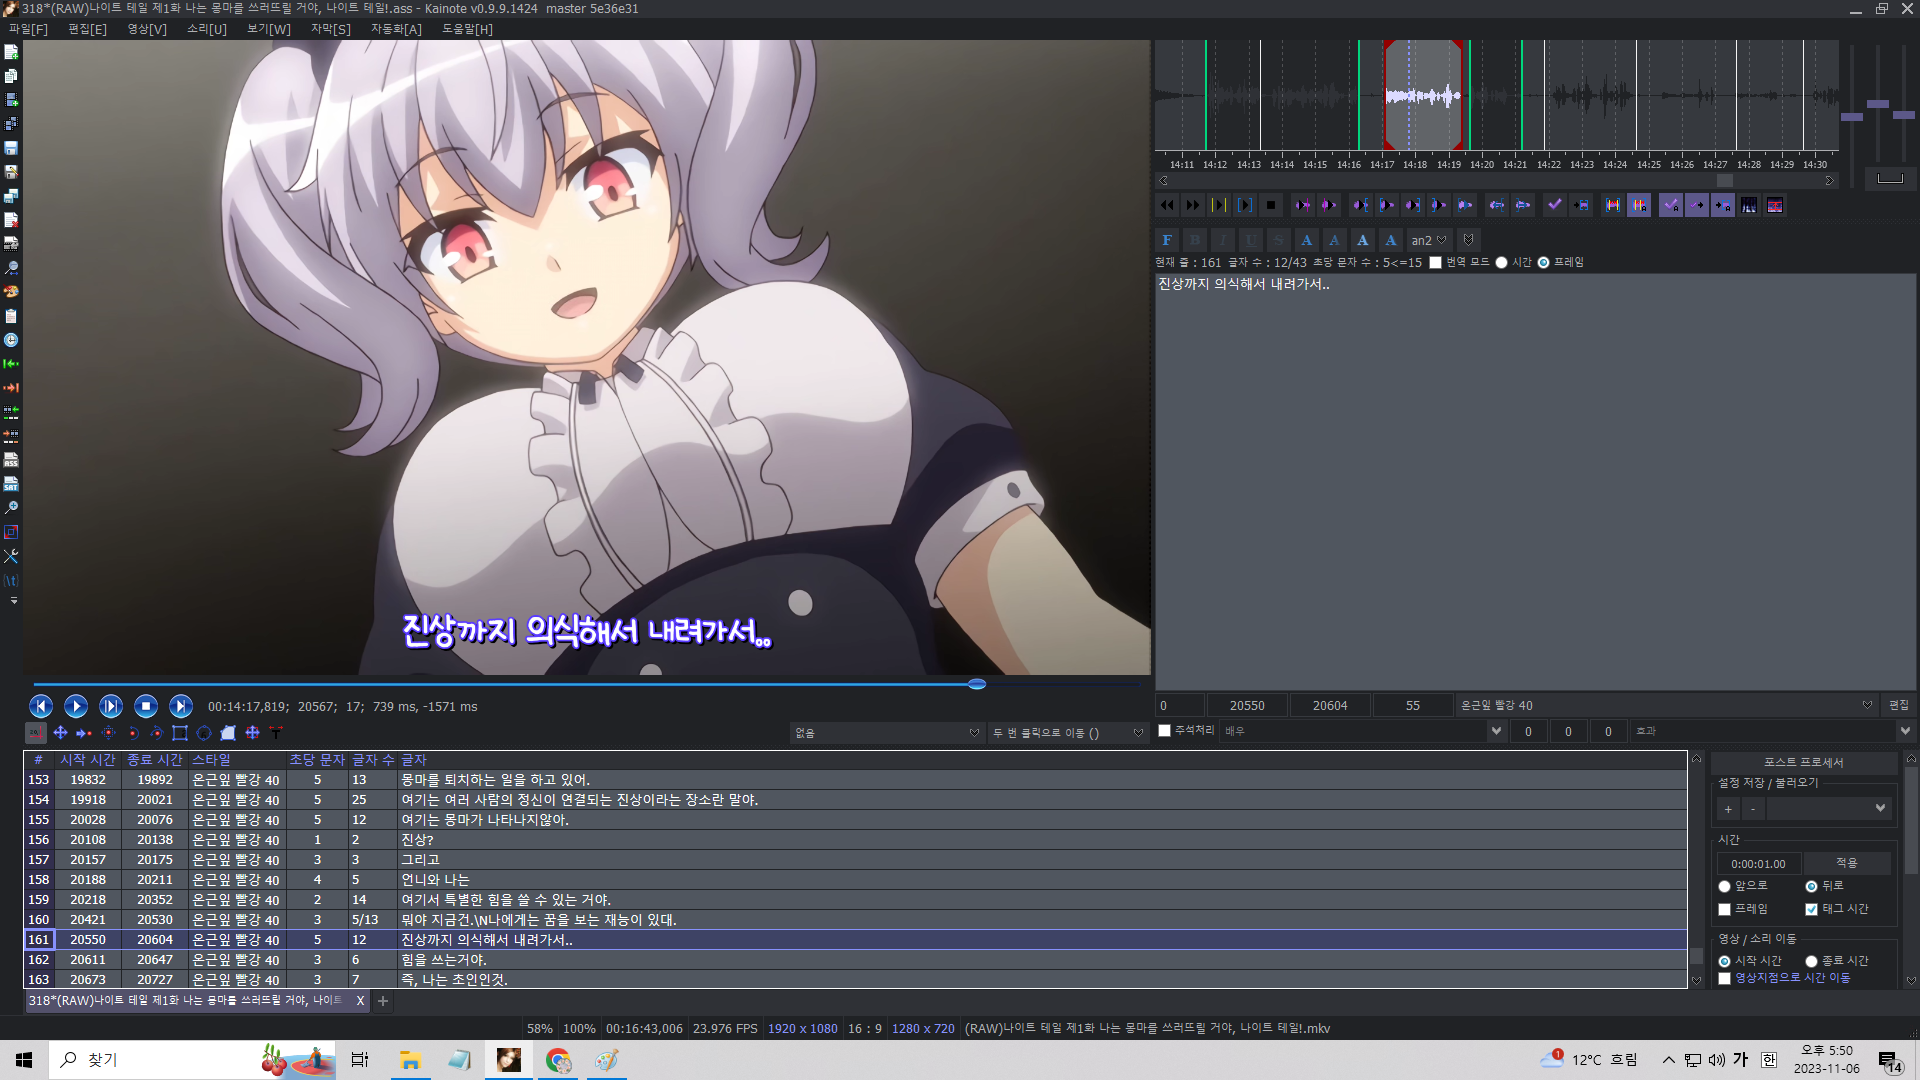Open 소리[U] menu
The width and height of the screenshot is (1920, 1080).
pyautogui.click(x=207, y=29)
